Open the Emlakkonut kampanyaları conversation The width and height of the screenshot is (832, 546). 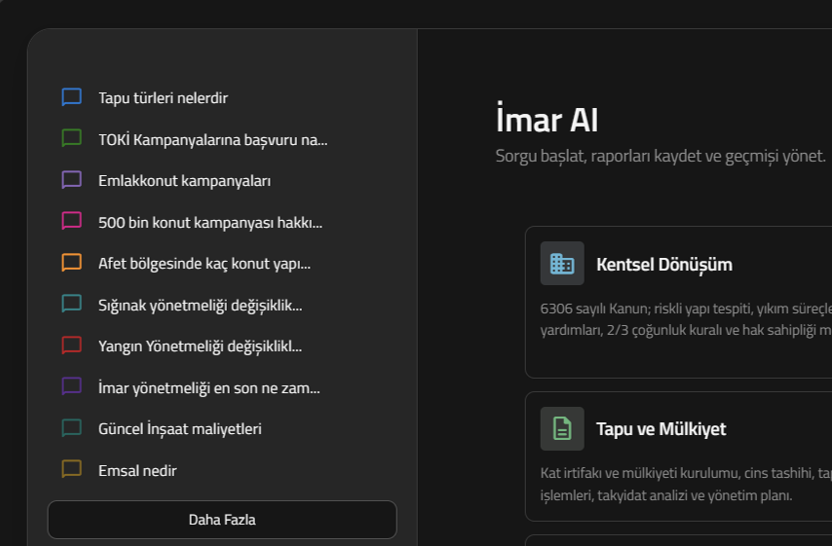pos(184,181)
